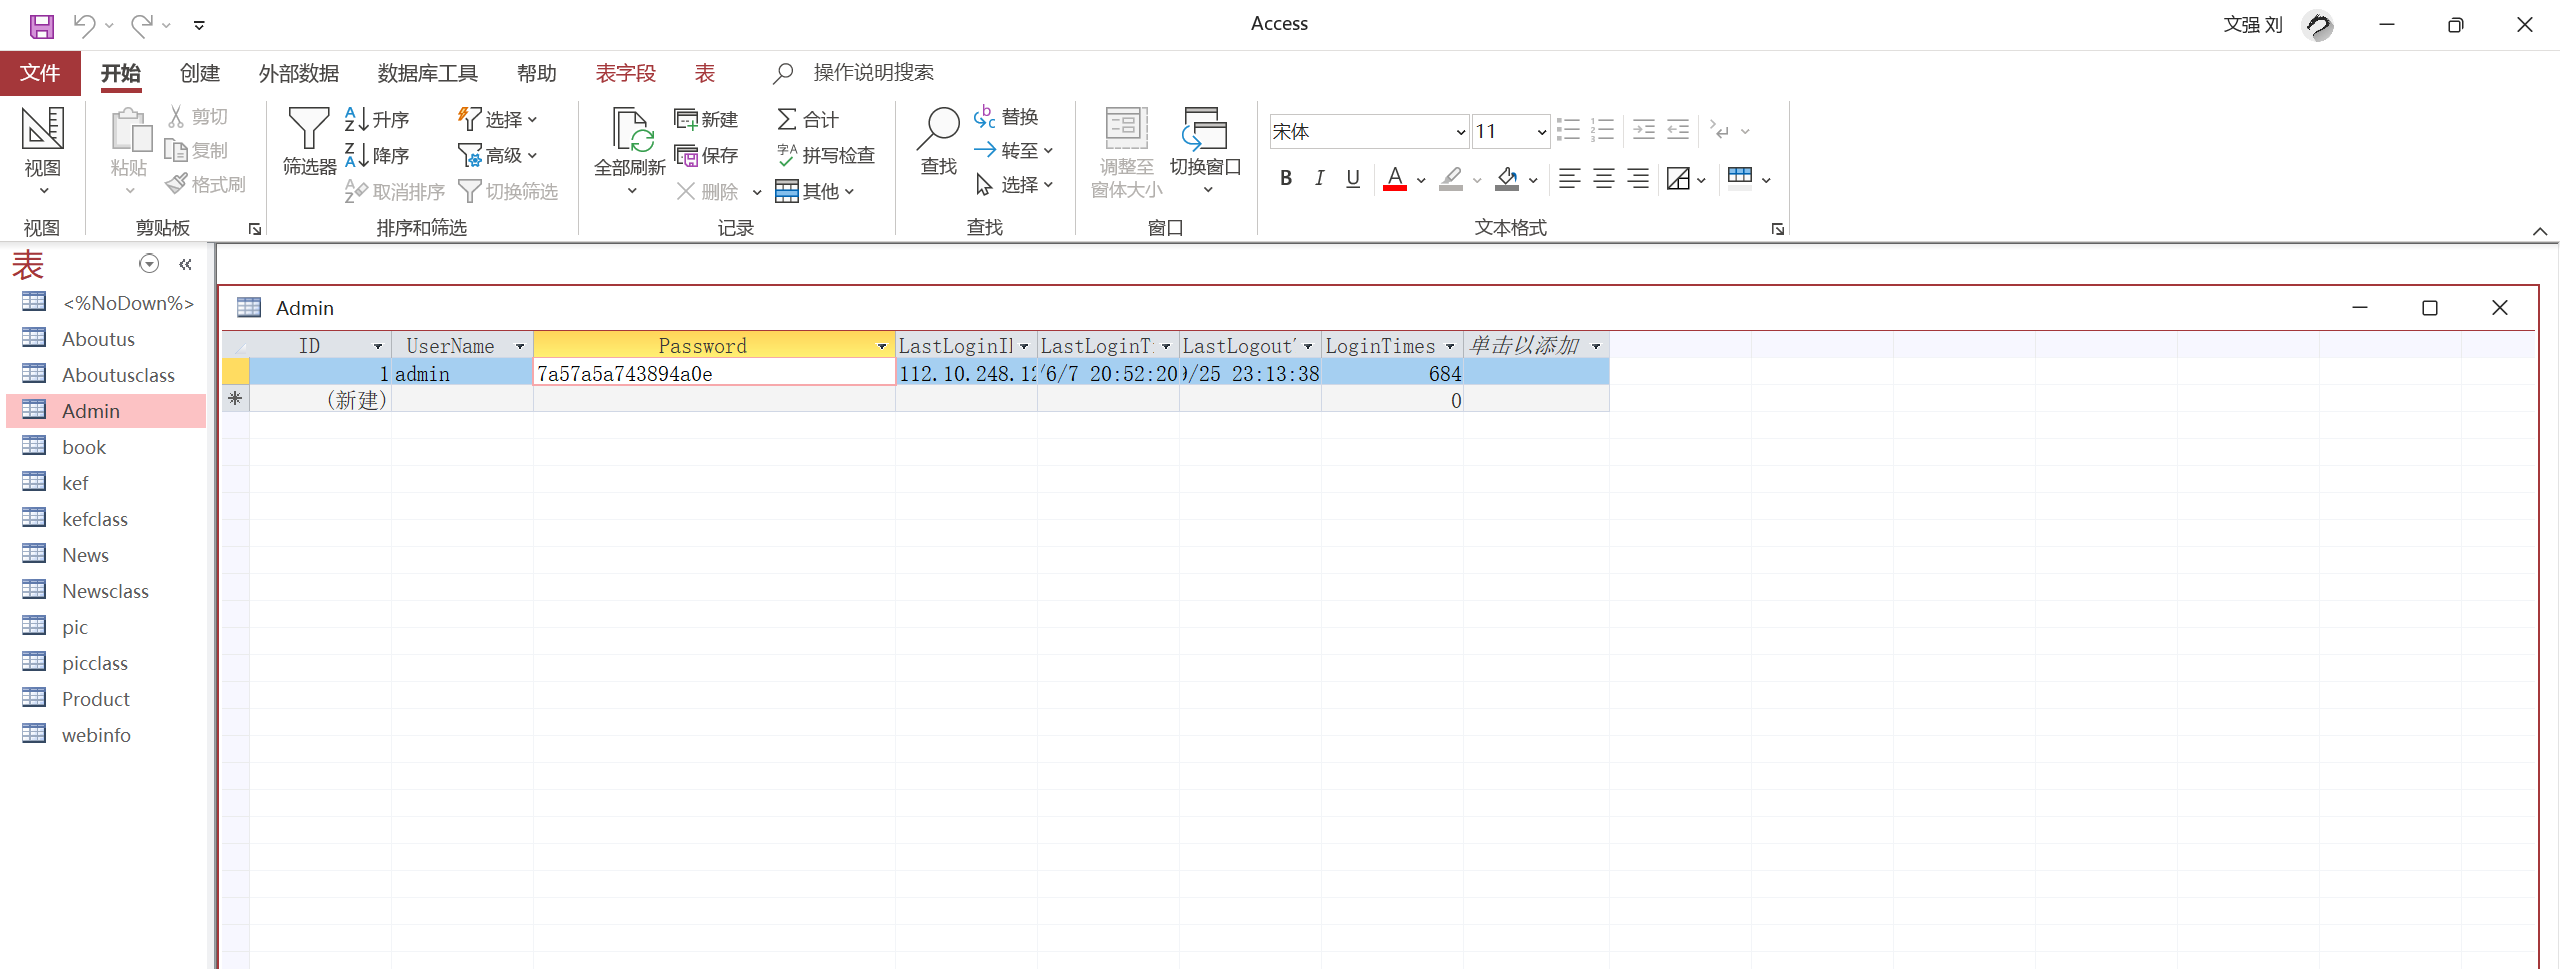Toggle Italic formatting

coord(1320,178)
